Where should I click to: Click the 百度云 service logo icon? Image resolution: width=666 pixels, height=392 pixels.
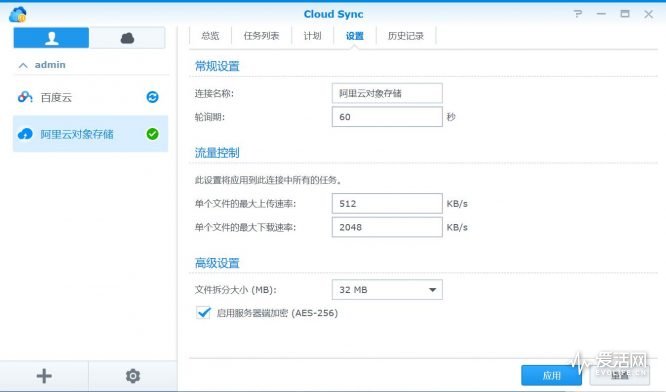(25, 97)
